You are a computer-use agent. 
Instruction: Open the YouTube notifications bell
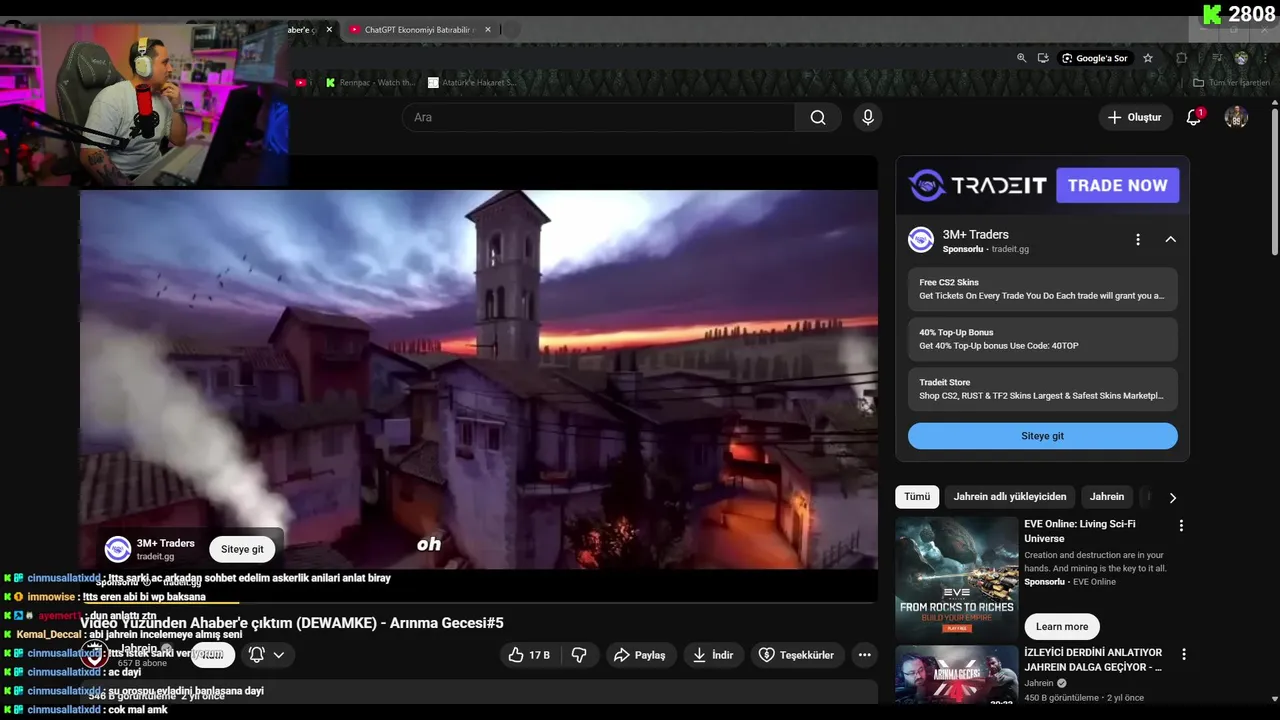(1193, 117)
